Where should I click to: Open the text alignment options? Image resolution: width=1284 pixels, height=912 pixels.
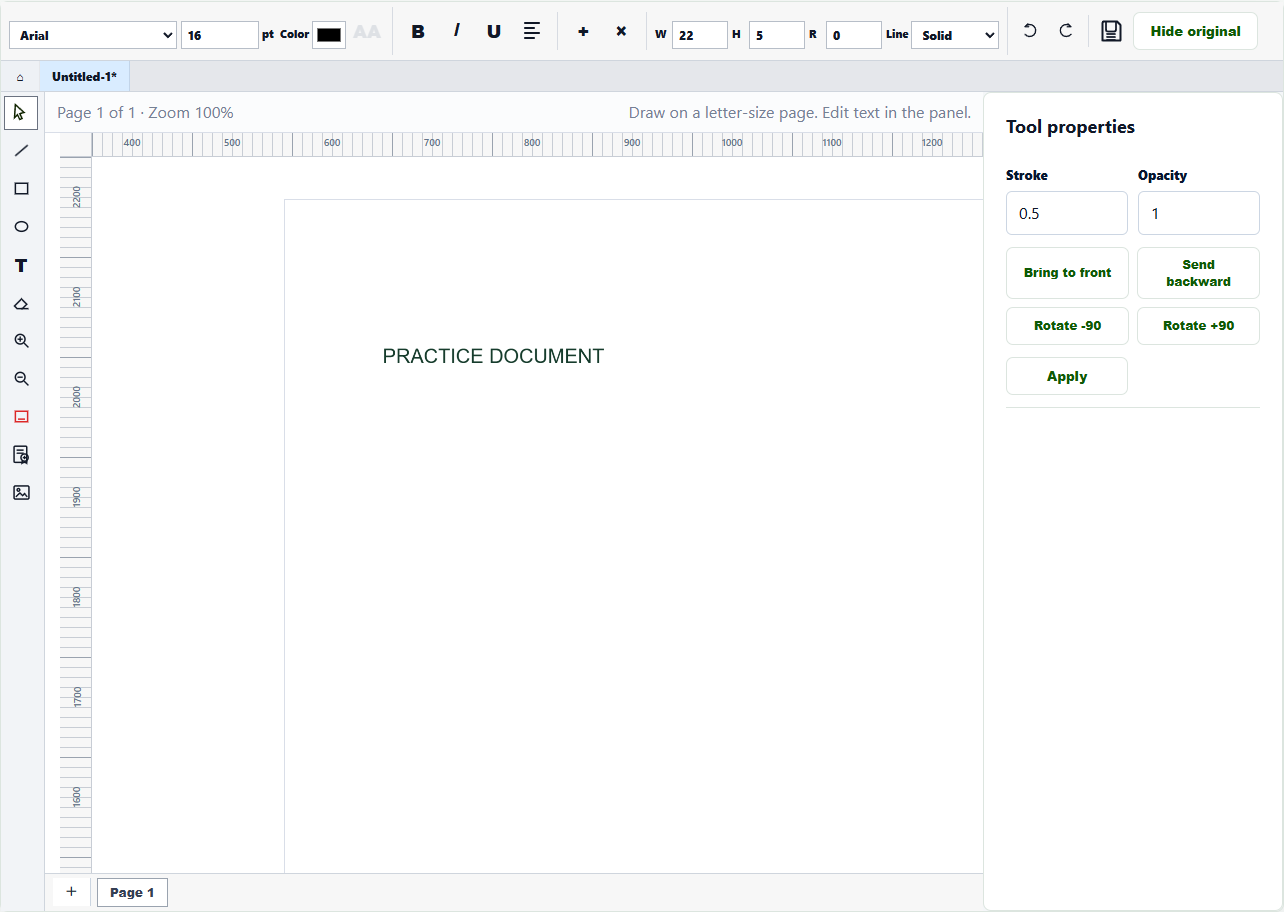tap(532, 31)
